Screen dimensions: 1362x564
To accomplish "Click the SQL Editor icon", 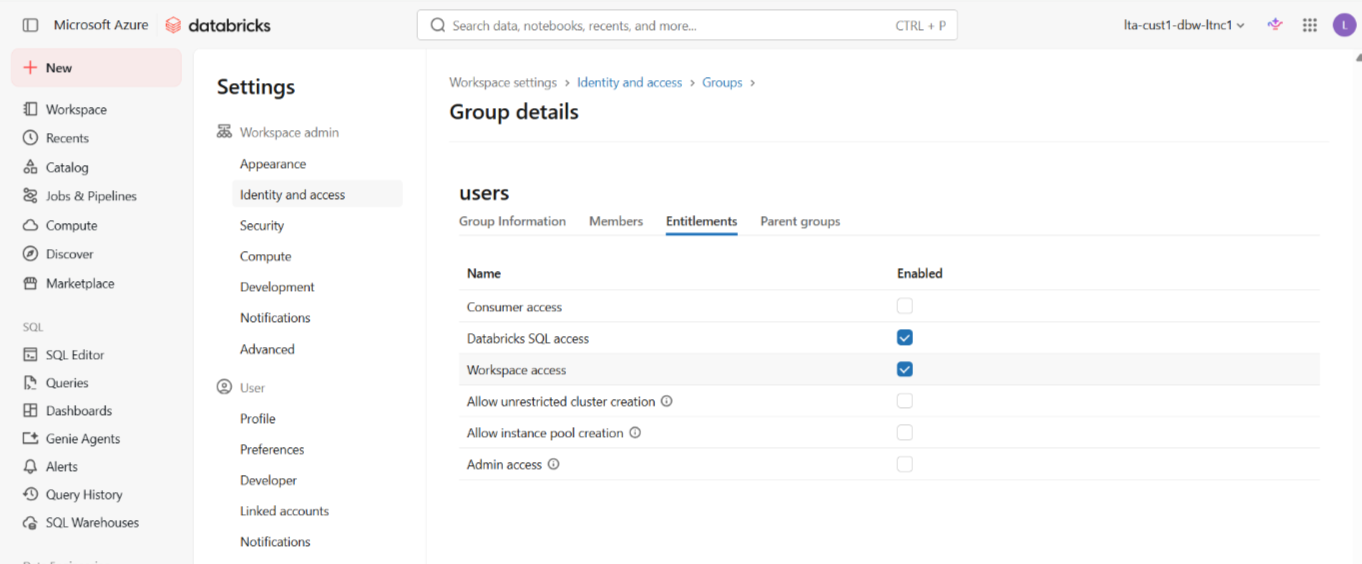I will click(30, 354).
